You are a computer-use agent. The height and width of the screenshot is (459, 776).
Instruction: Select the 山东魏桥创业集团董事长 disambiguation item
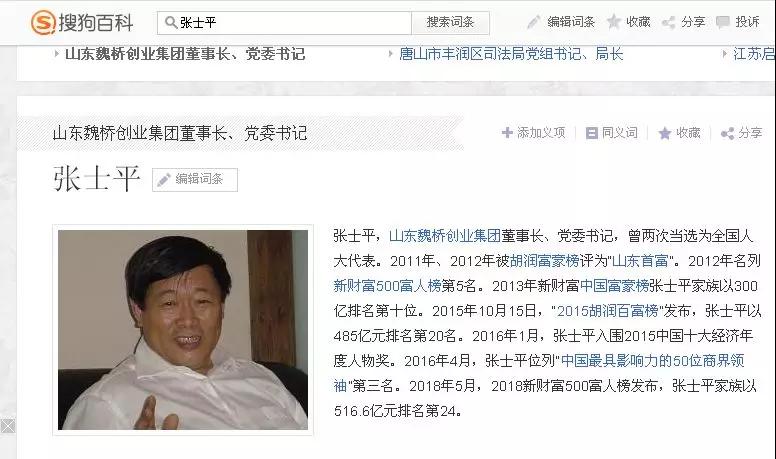[185, 53]
